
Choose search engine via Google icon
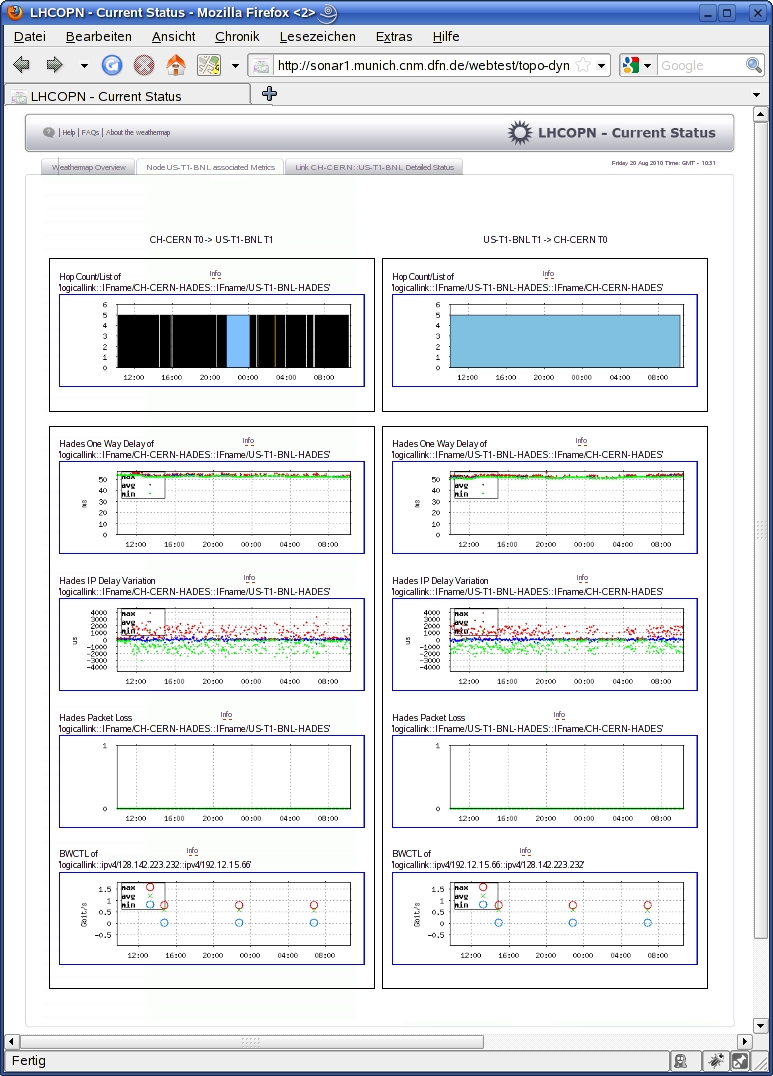click(636, 66)
